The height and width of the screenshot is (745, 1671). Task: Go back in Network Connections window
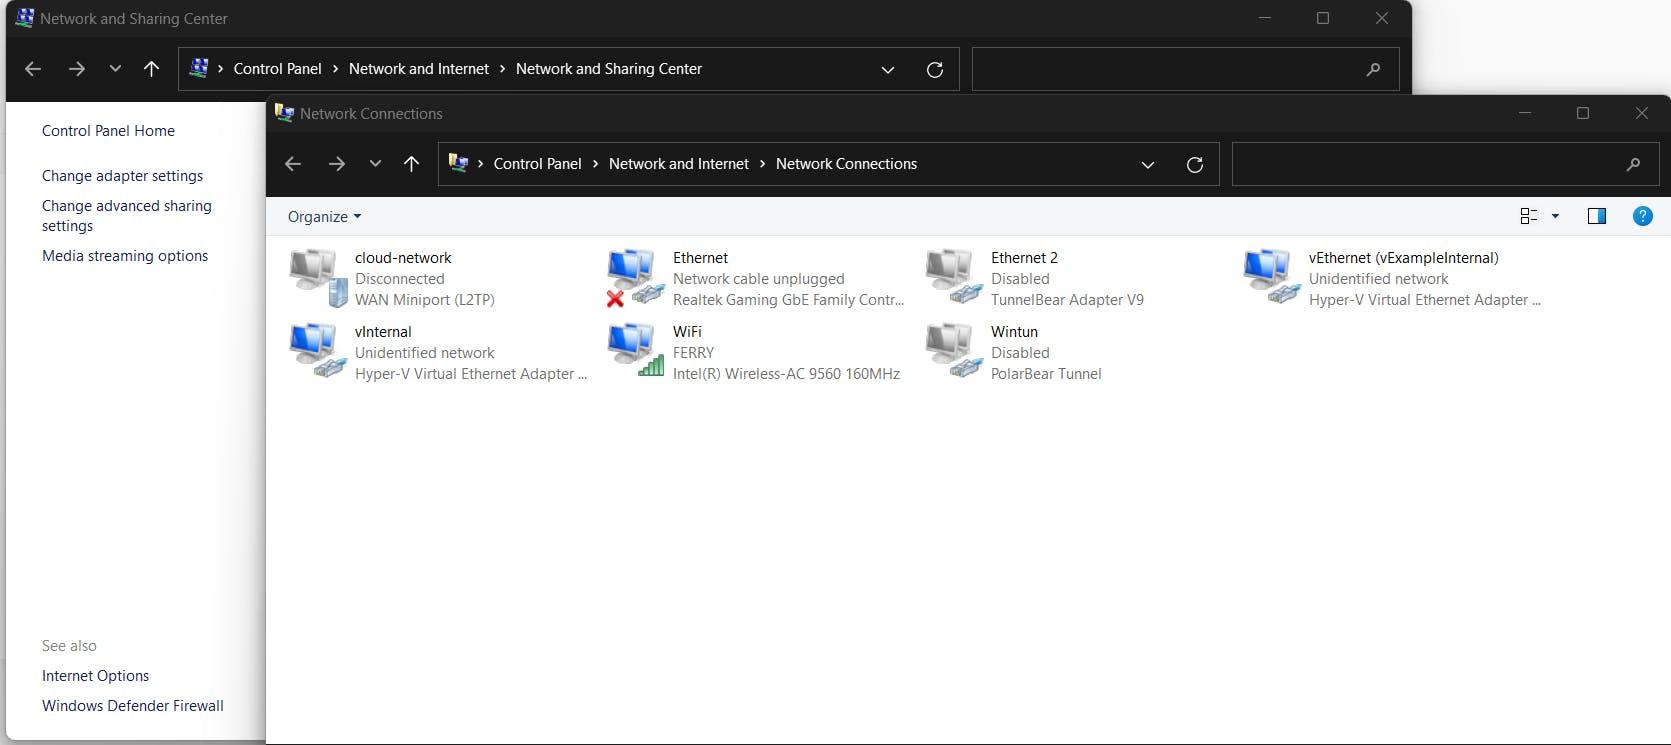coord(293,164)
